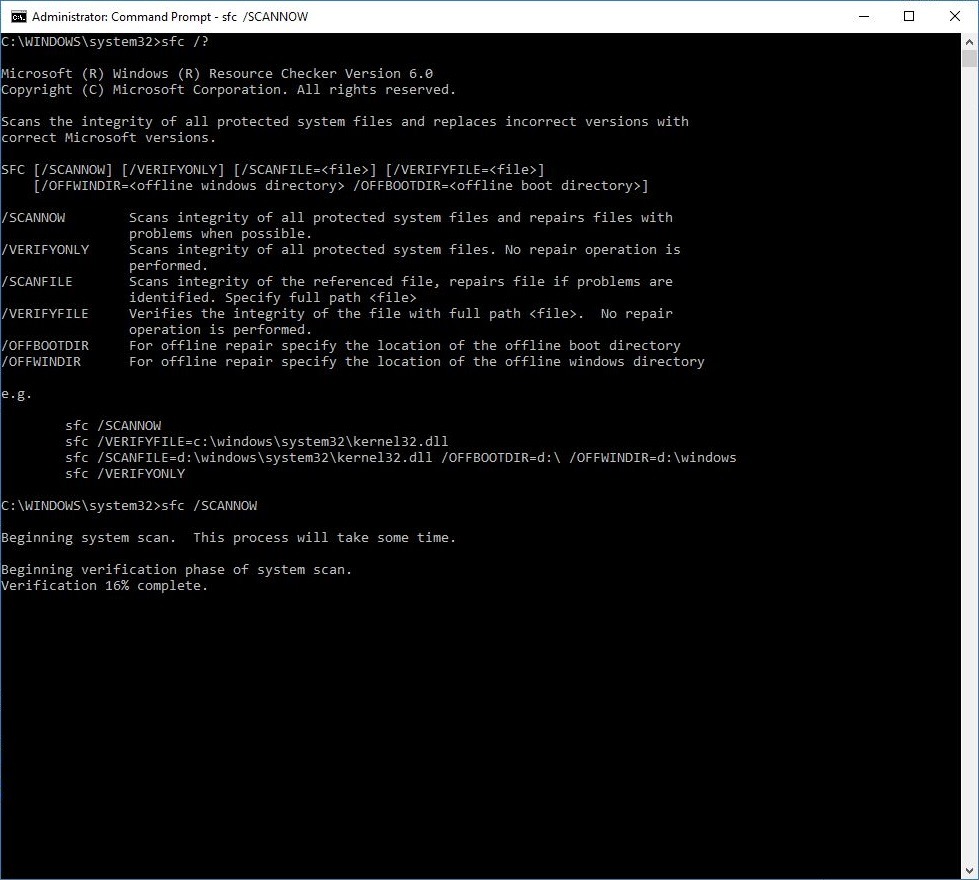Maximize the Command Prompt window
Screen dimensions: 979x880
pos(909,17)
